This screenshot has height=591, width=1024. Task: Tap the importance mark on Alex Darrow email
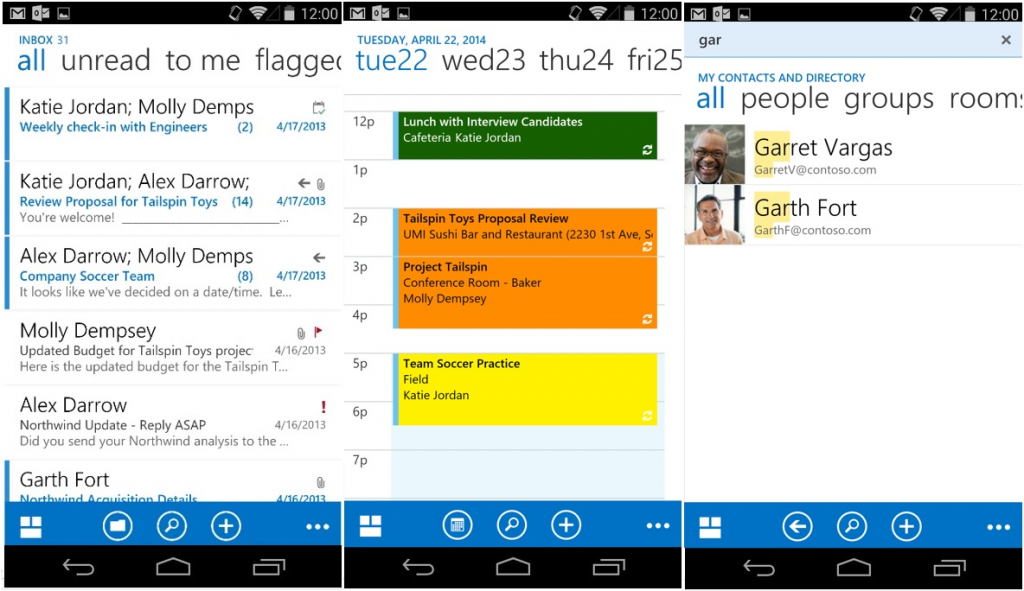pyautogui.click(x=323, y=407)
